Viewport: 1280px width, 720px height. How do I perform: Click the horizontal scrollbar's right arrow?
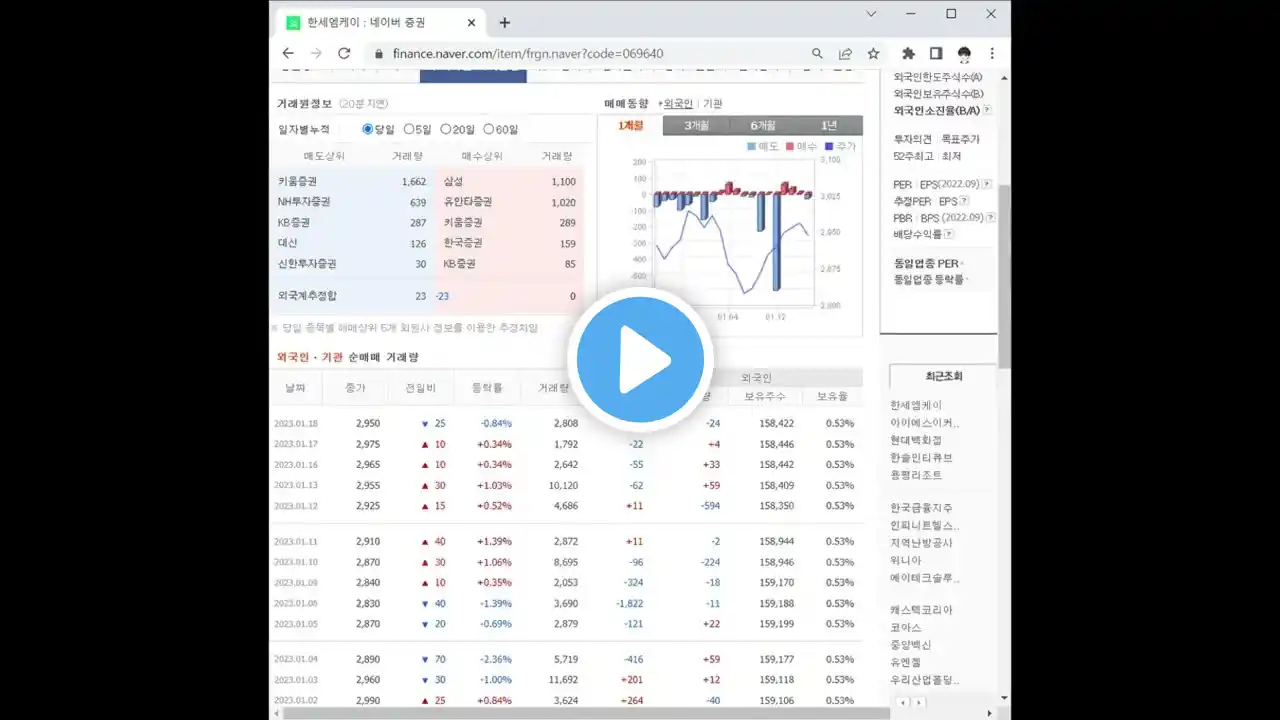tap(990, 713)
